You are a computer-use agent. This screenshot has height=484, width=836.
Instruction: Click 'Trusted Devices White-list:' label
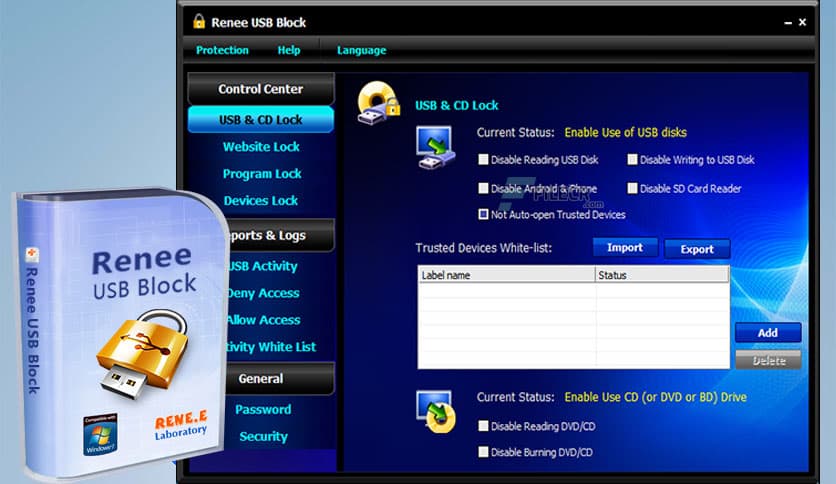(x=484, y=248)
